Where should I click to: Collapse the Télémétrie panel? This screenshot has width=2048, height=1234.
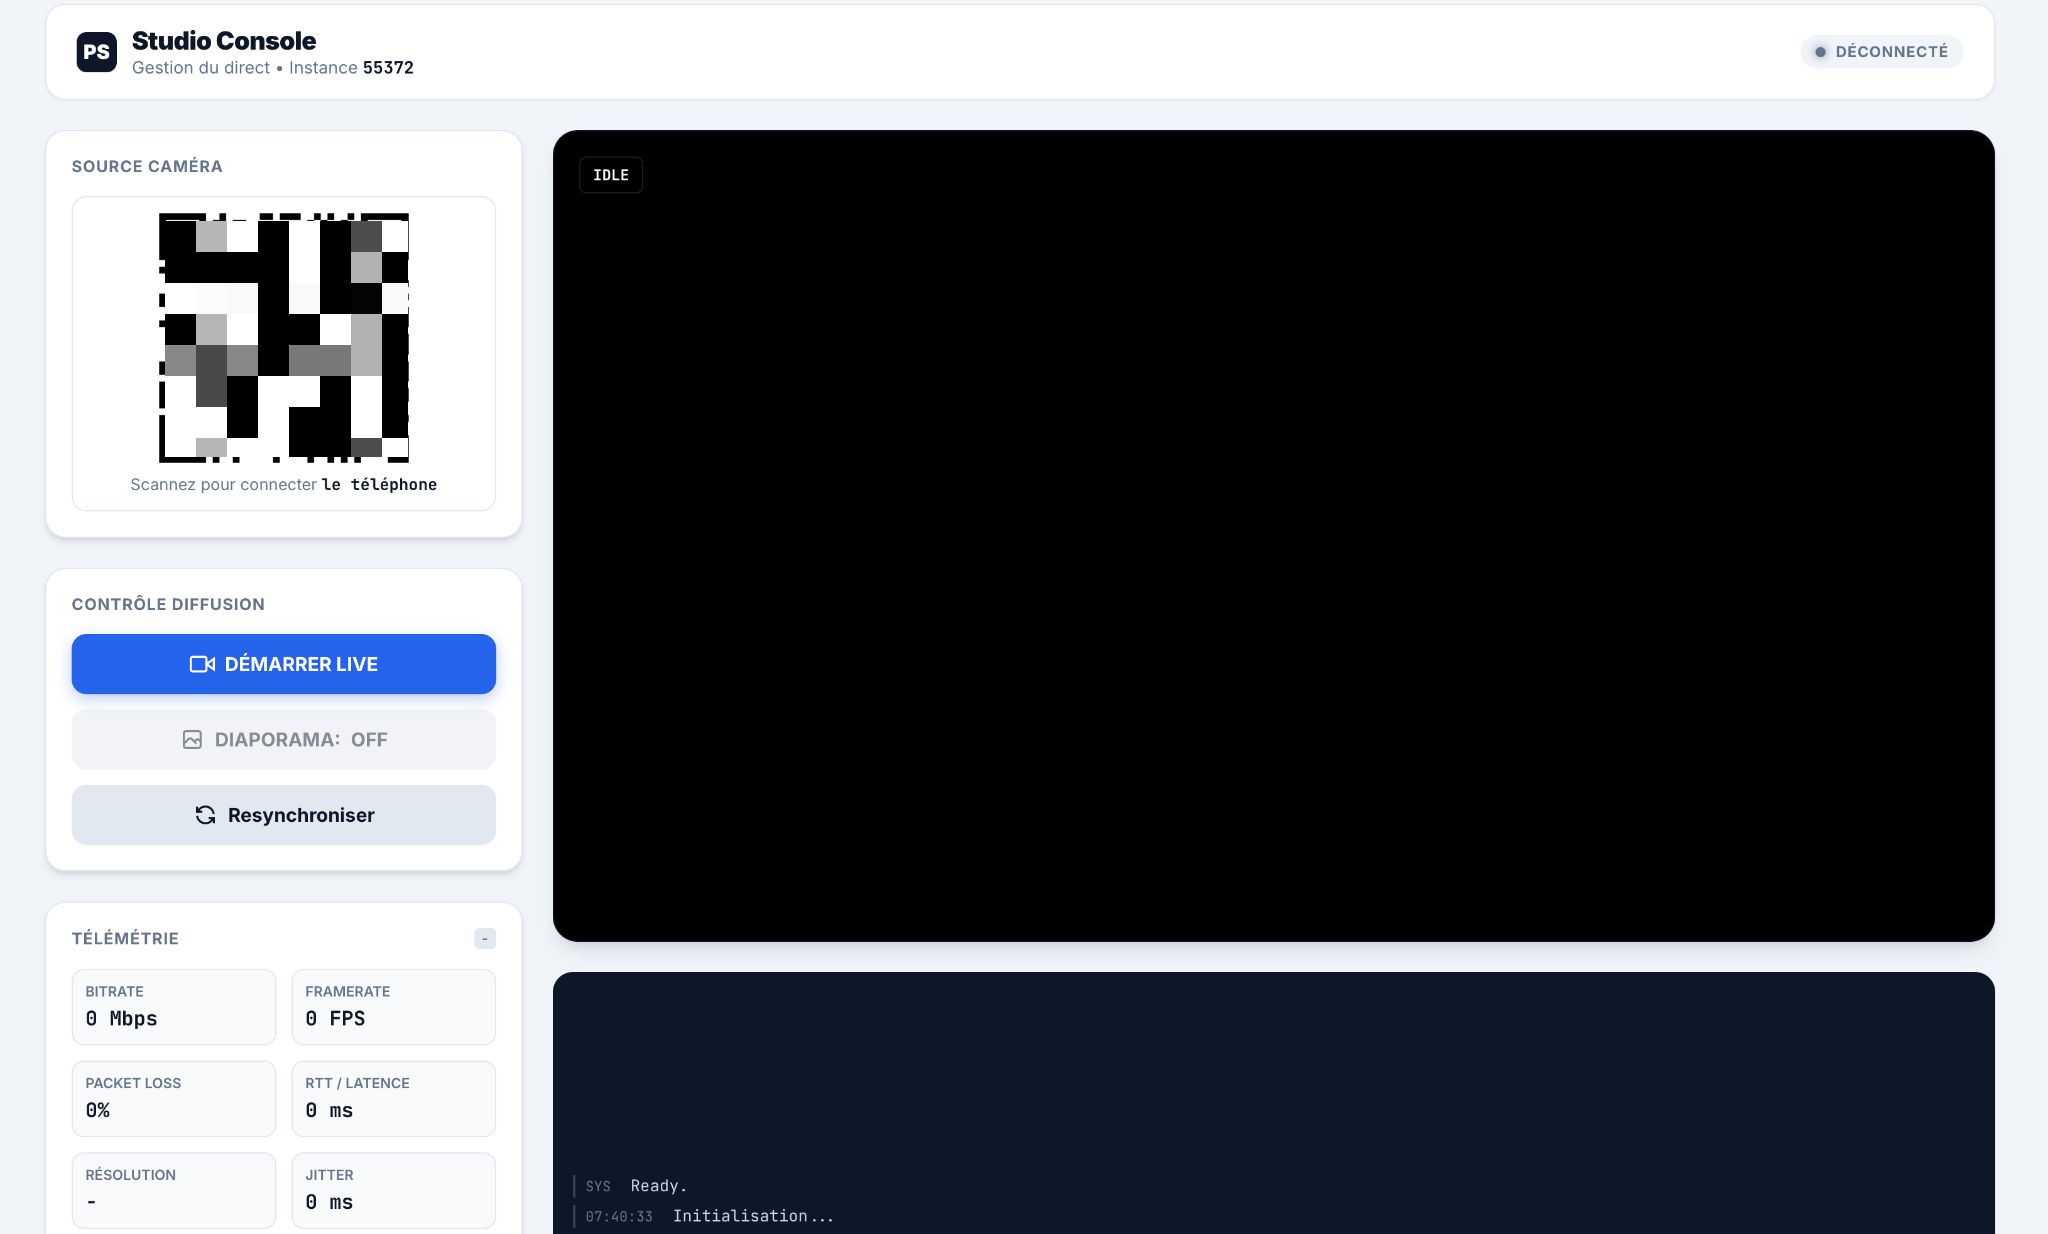484,938
